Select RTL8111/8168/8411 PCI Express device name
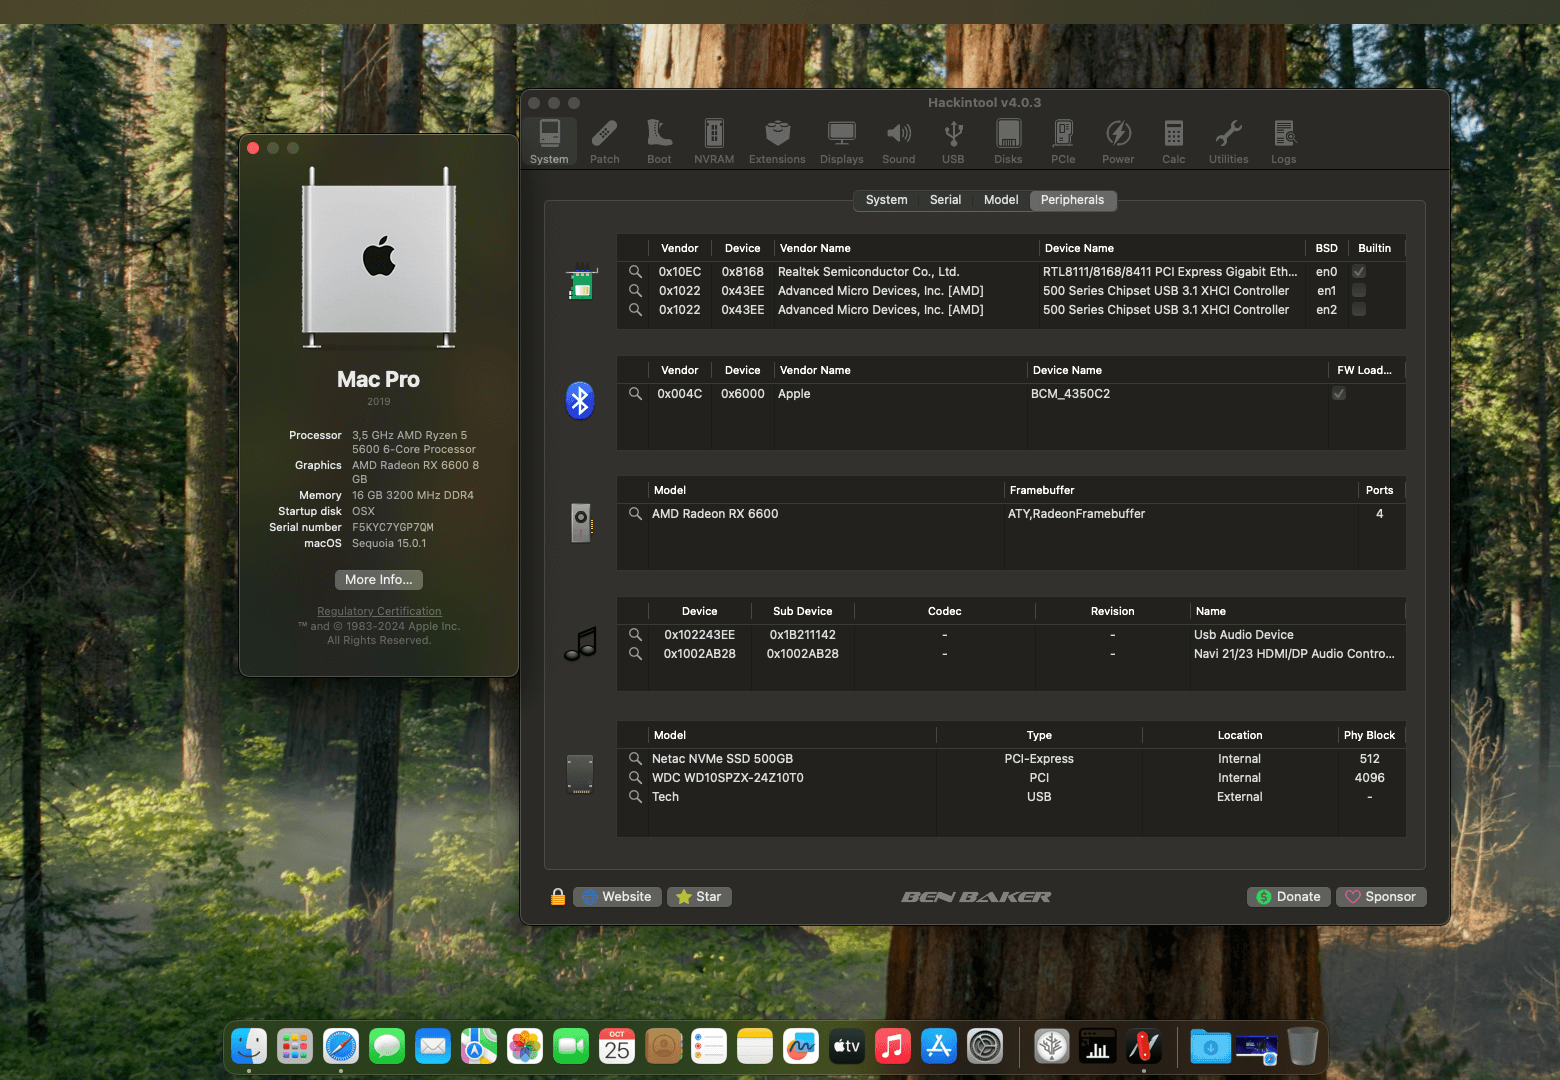The height and width of the screenshot is (1080, 1560). tap(1170, 272)
